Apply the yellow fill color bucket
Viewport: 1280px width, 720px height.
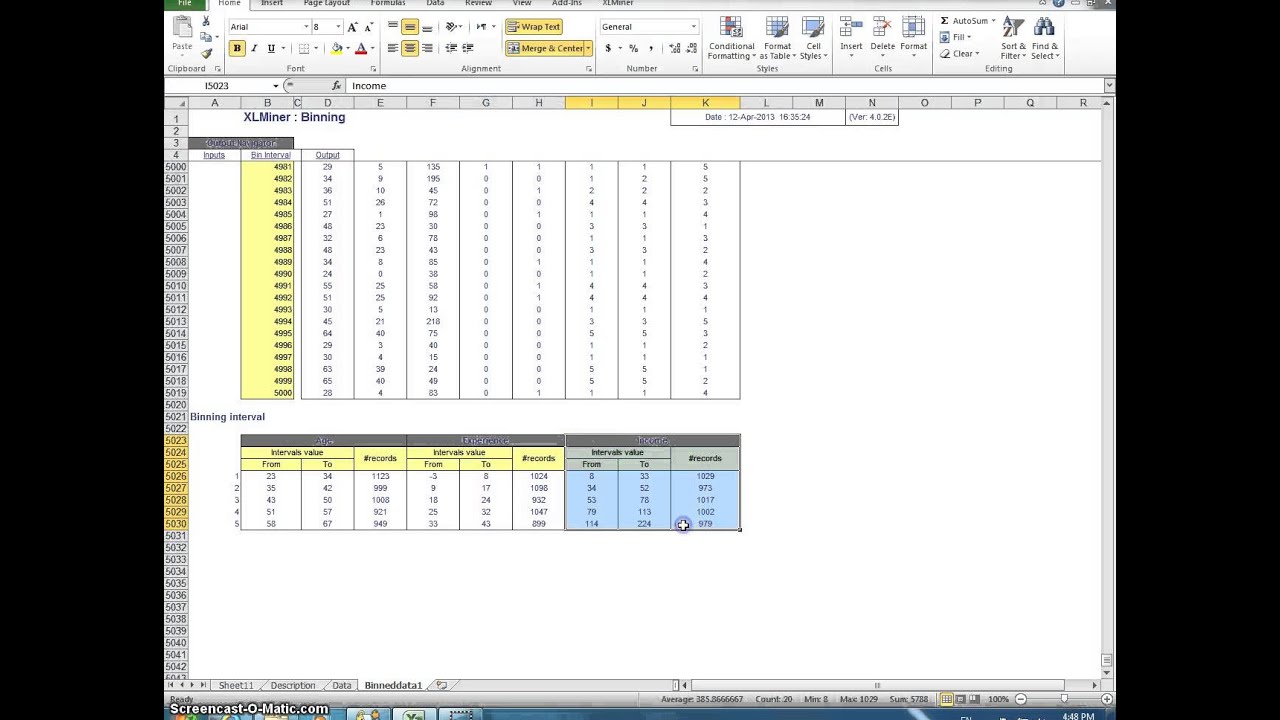[337, 48]
